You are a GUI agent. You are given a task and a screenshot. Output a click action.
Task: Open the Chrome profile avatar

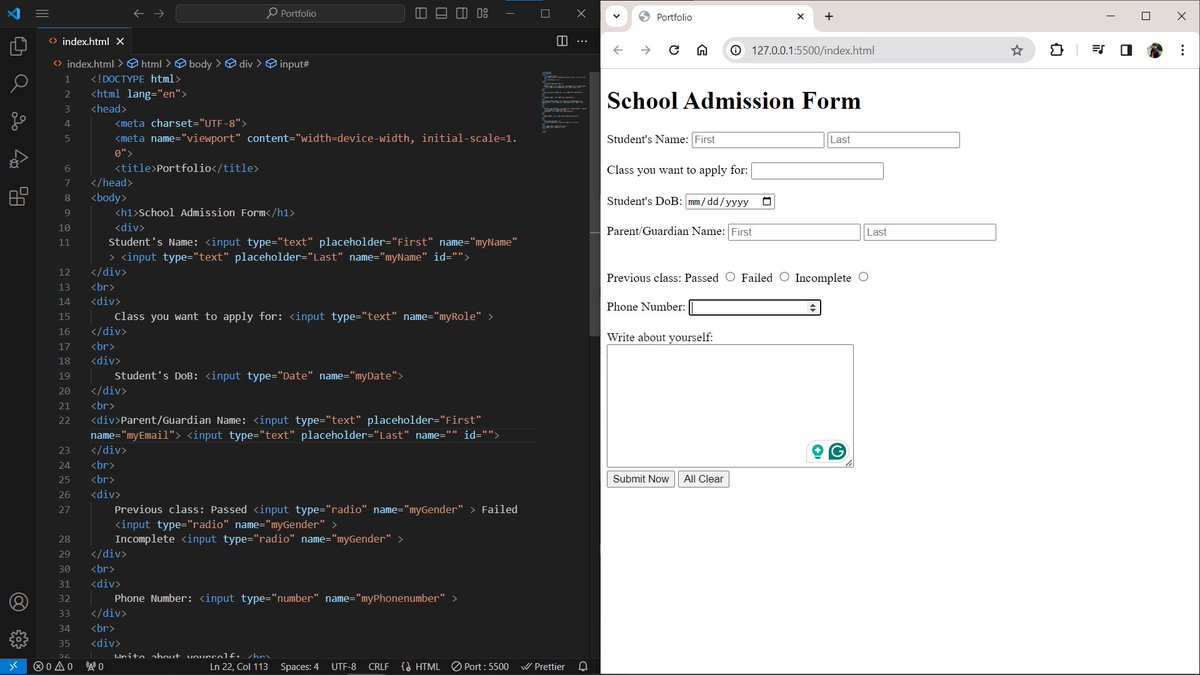tap(1155, 50)
